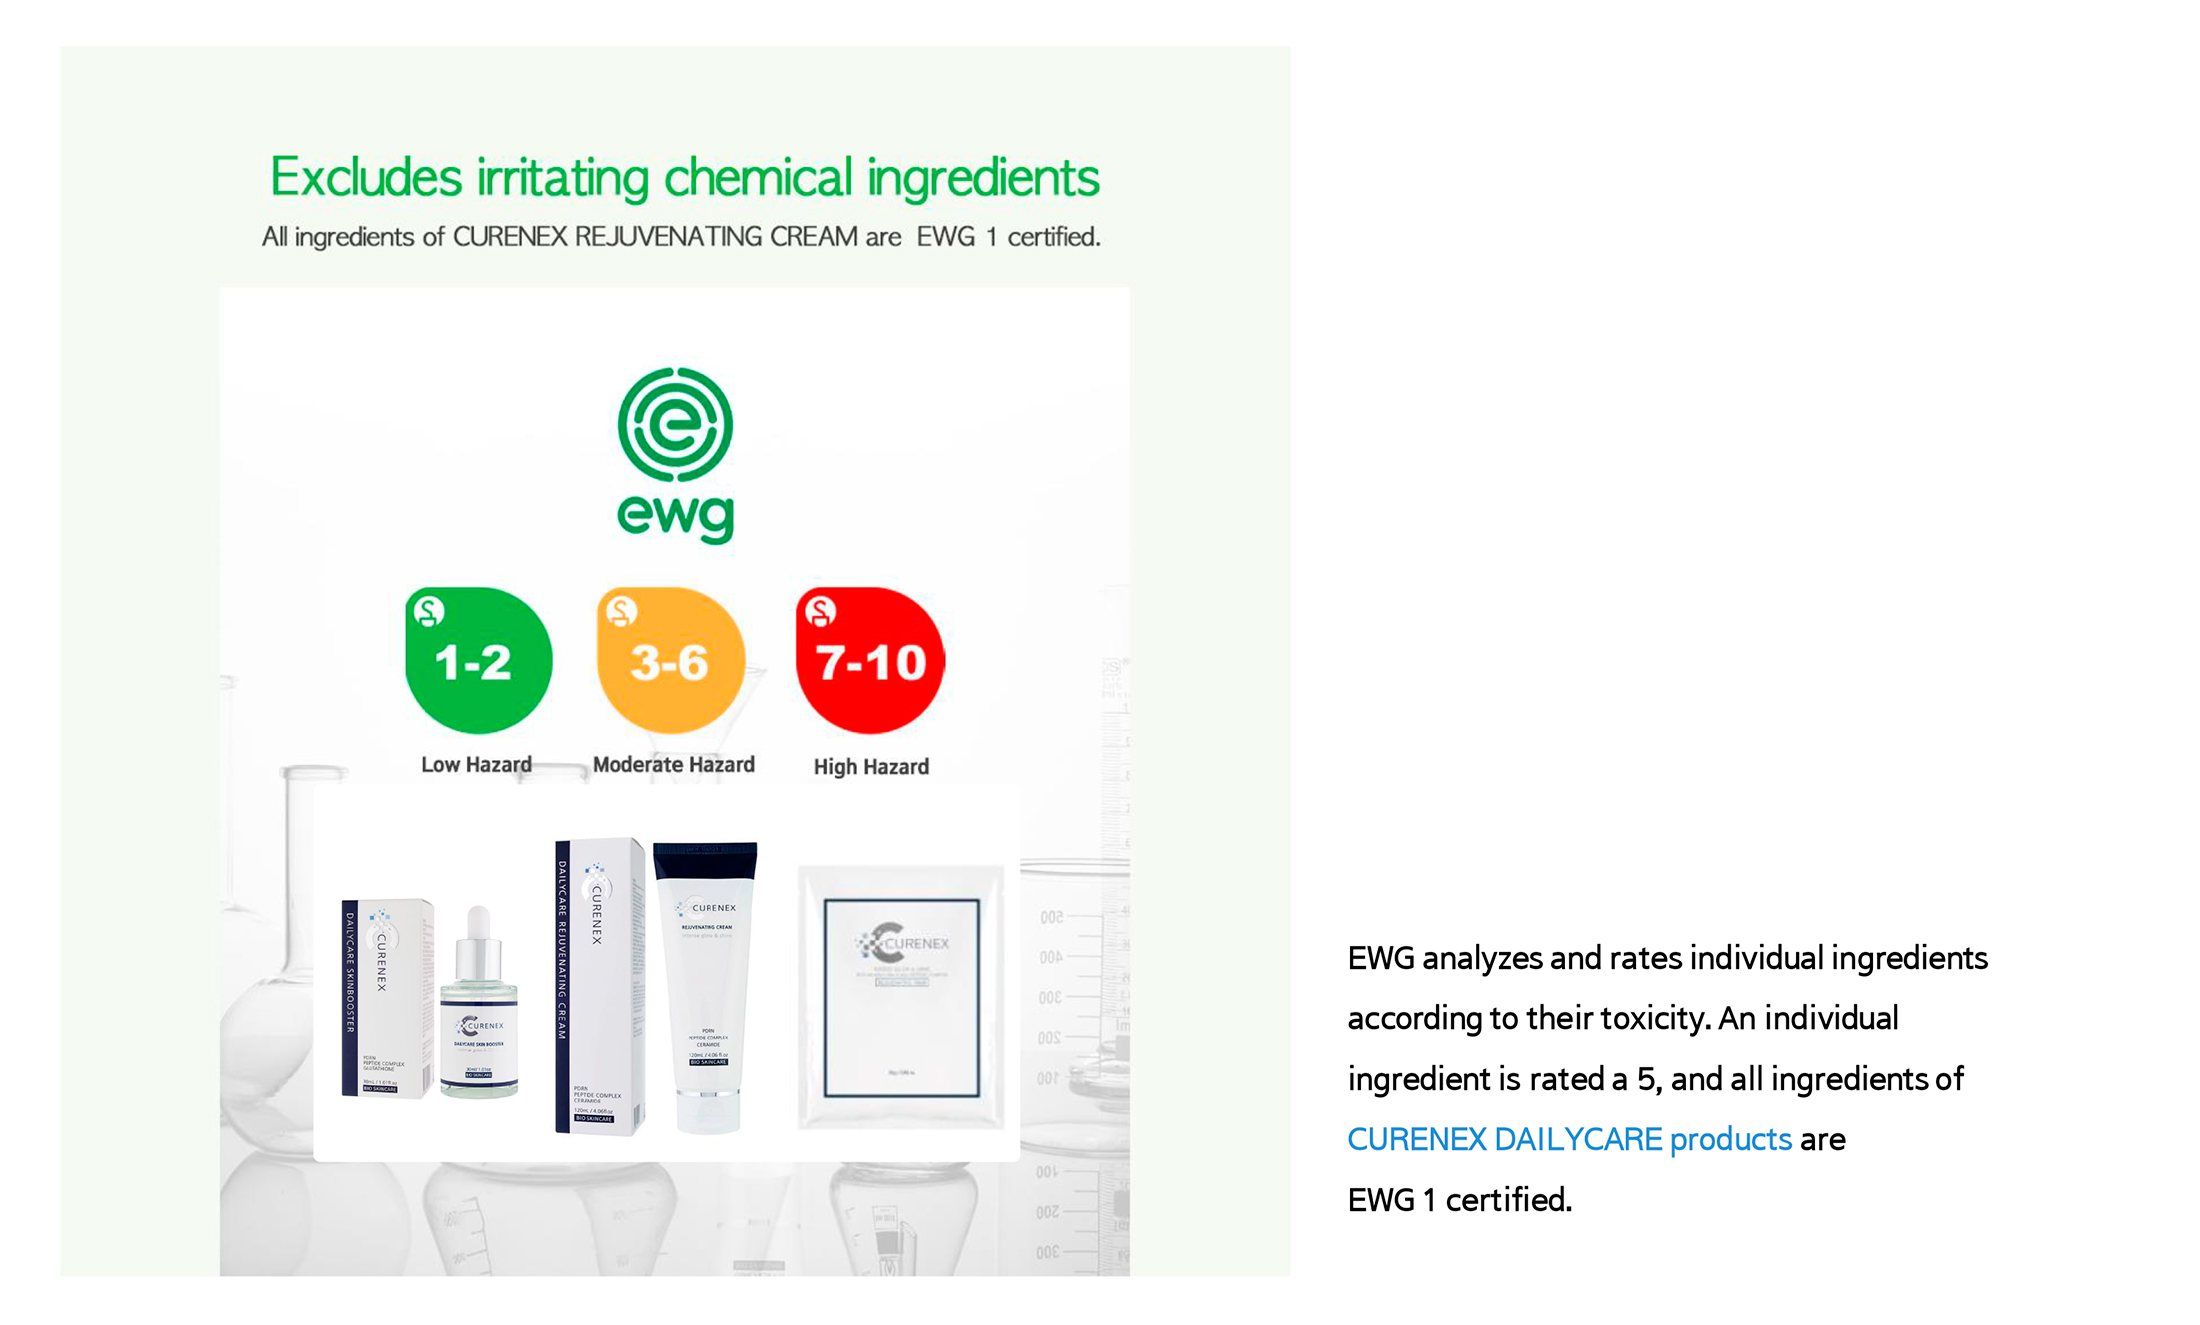Select the CURENEX sheet mask pouch
Image resolution: width=2200 pixels, height=1325 pixels.
click(900, 997)
